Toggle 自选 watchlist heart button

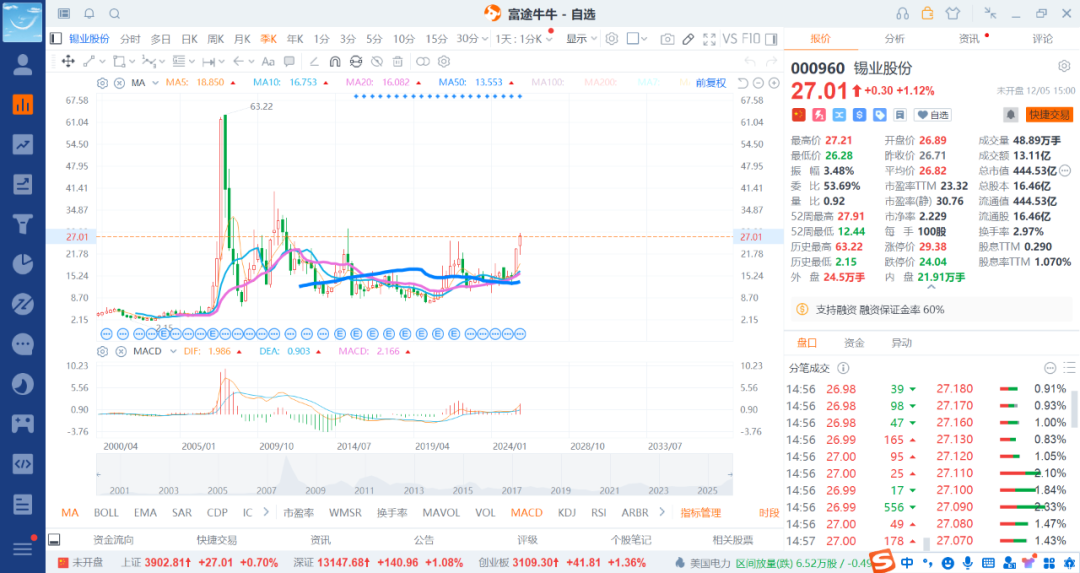click(934, 115)
